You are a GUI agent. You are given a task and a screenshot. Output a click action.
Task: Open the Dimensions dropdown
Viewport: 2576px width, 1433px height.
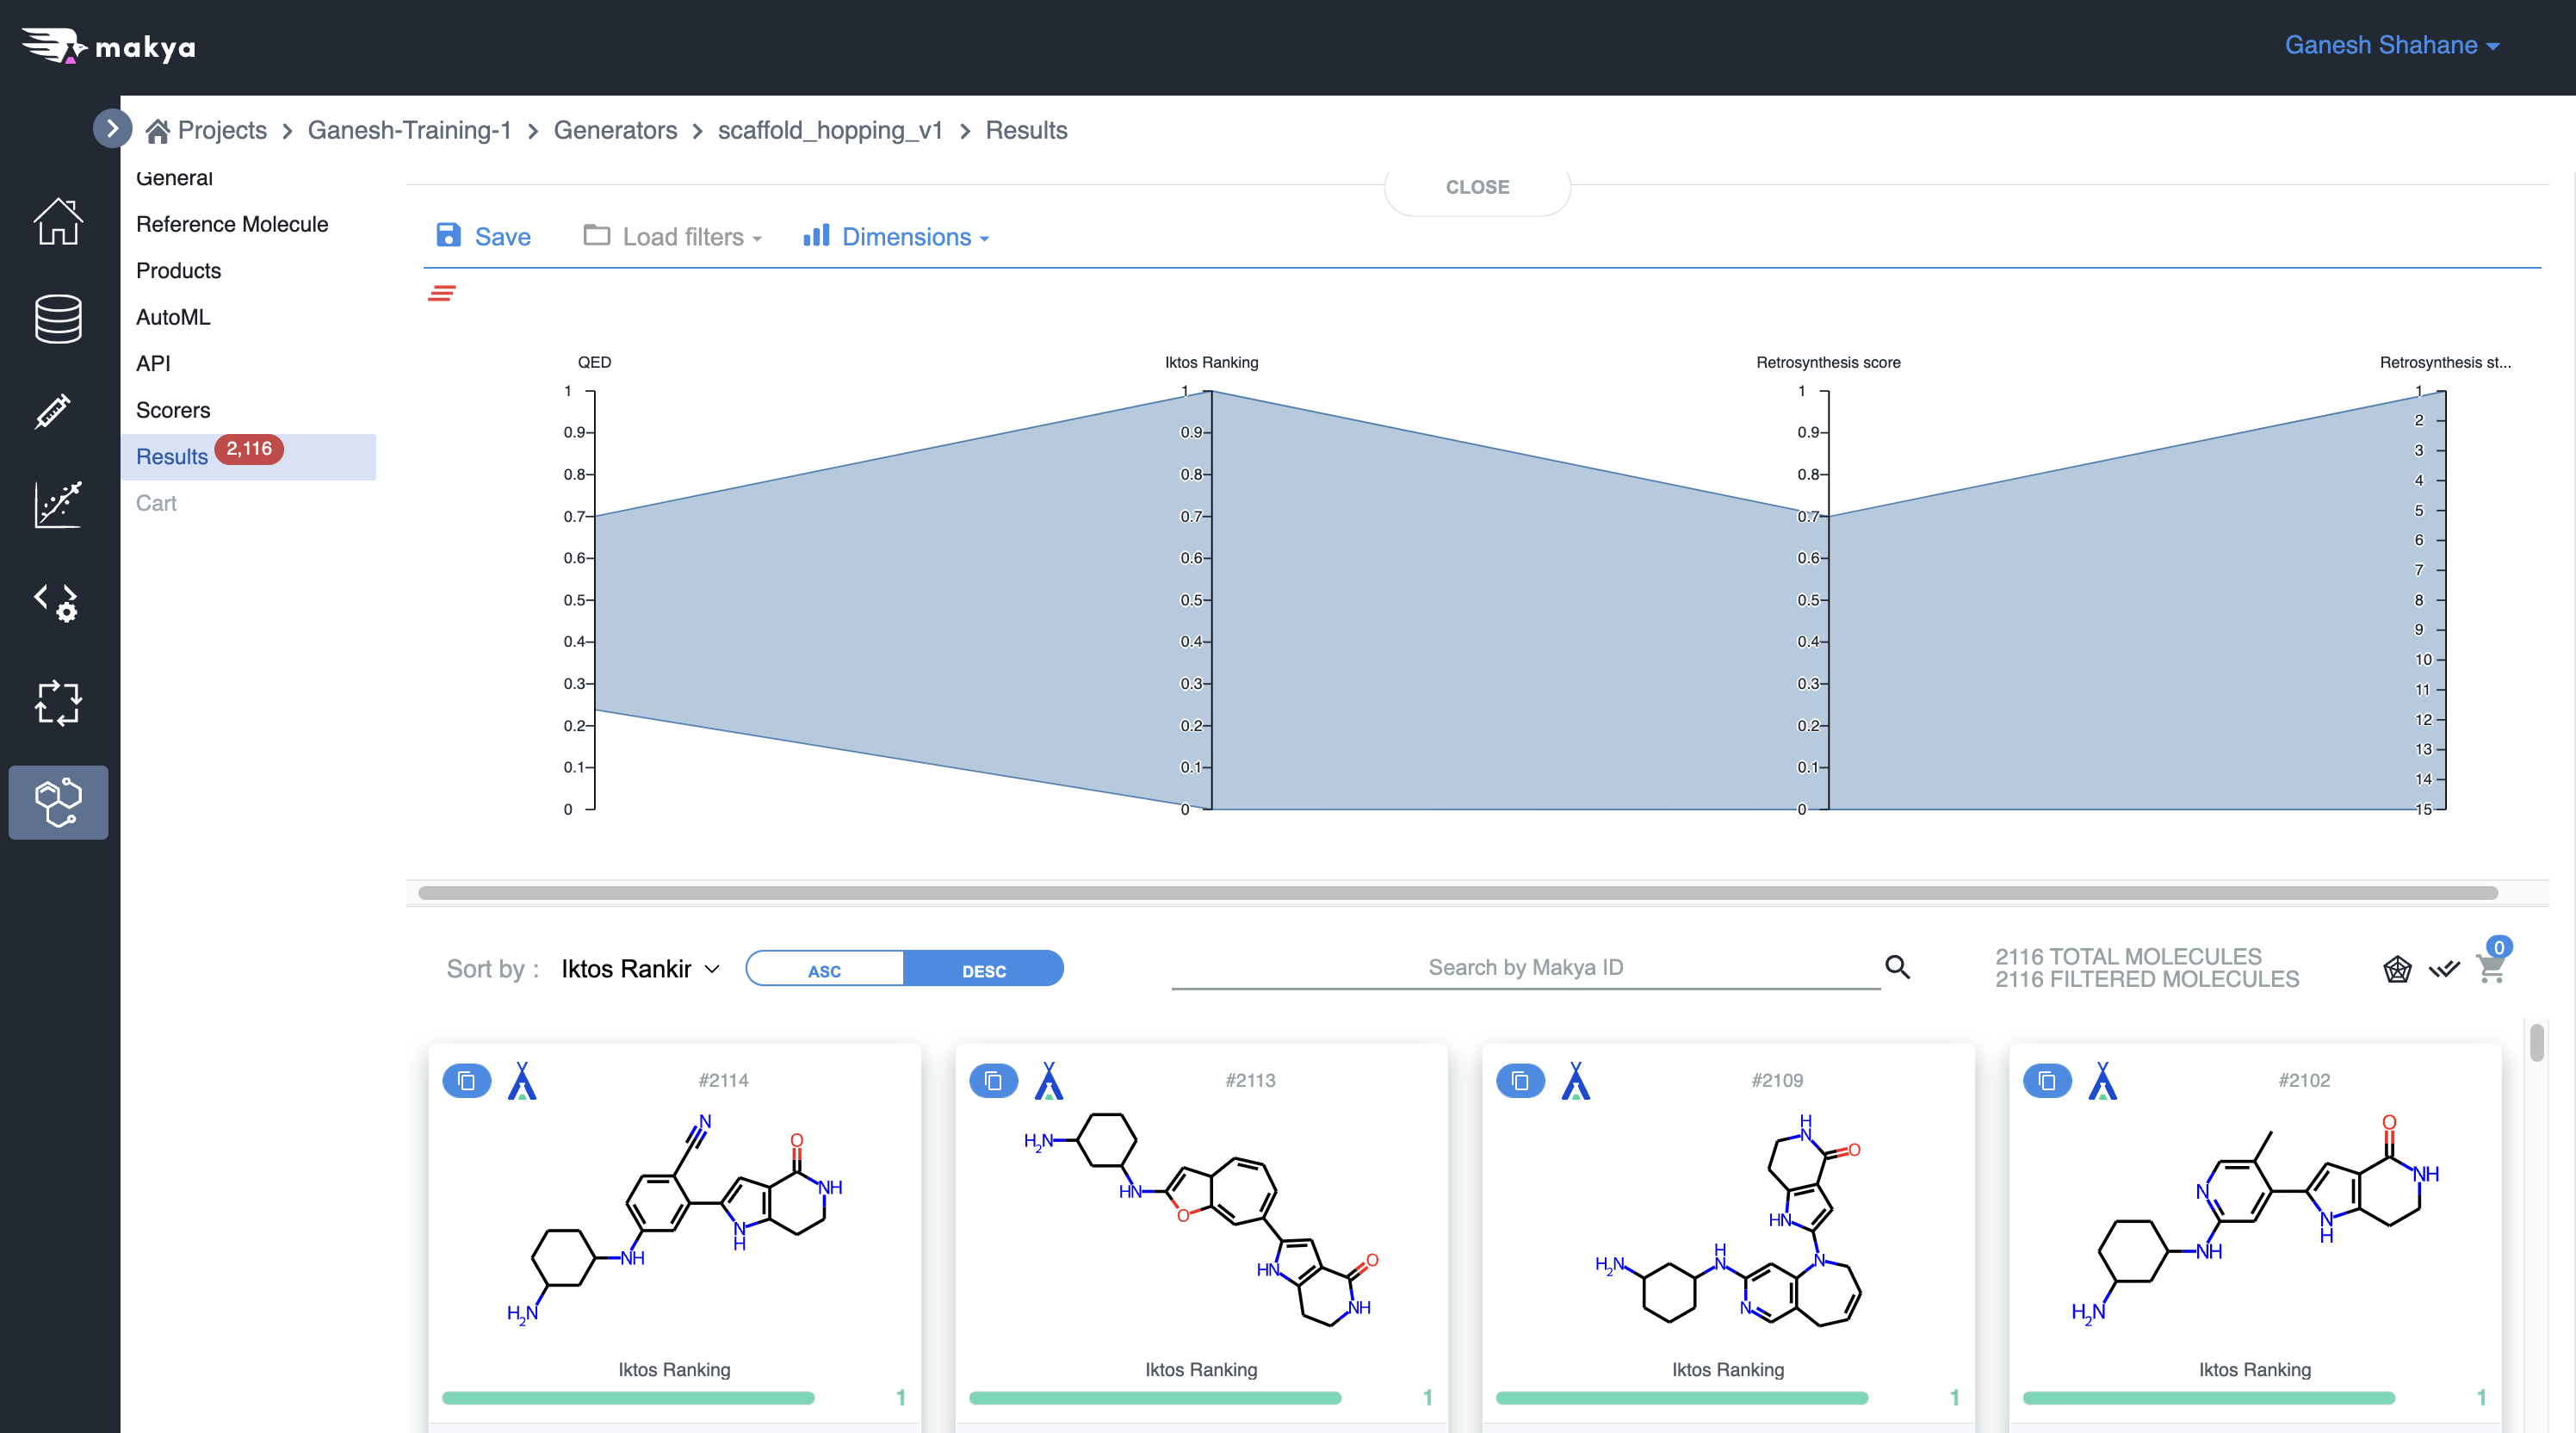(897, 237)
